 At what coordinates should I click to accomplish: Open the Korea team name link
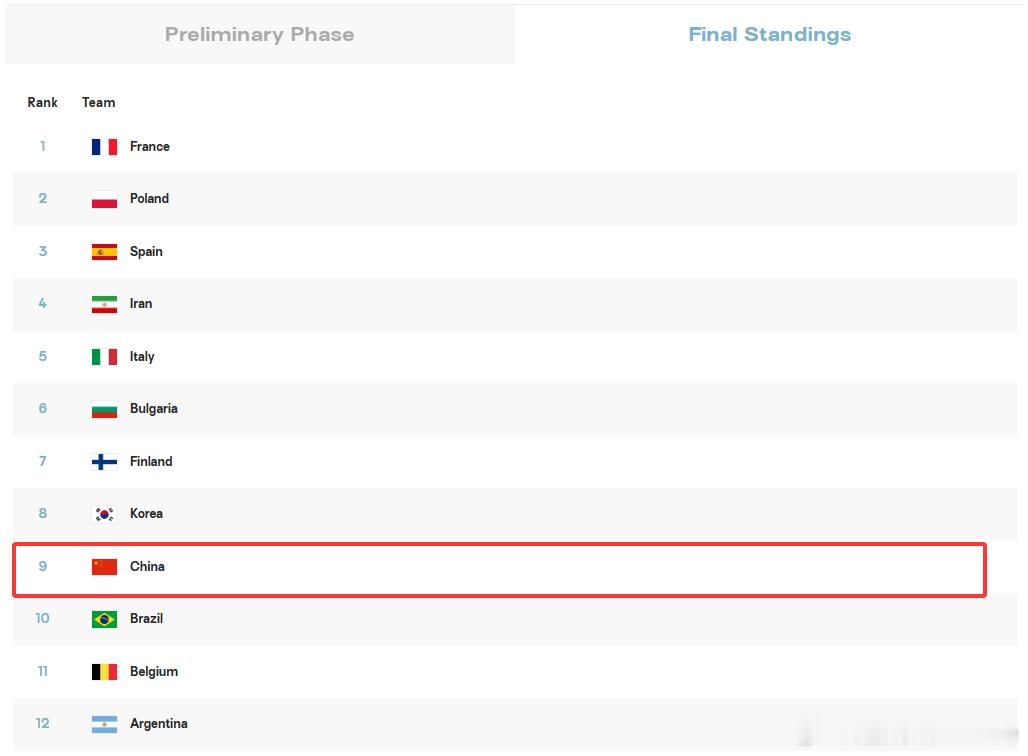146,513
